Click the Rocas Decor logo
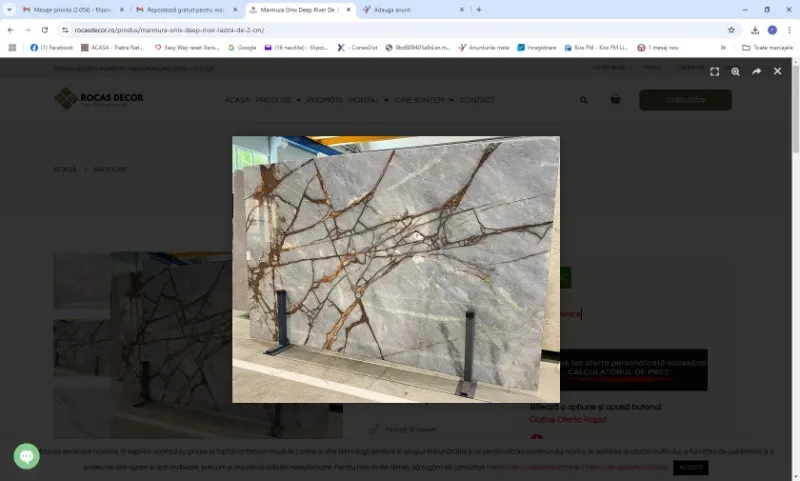 [x=99, y=98]
